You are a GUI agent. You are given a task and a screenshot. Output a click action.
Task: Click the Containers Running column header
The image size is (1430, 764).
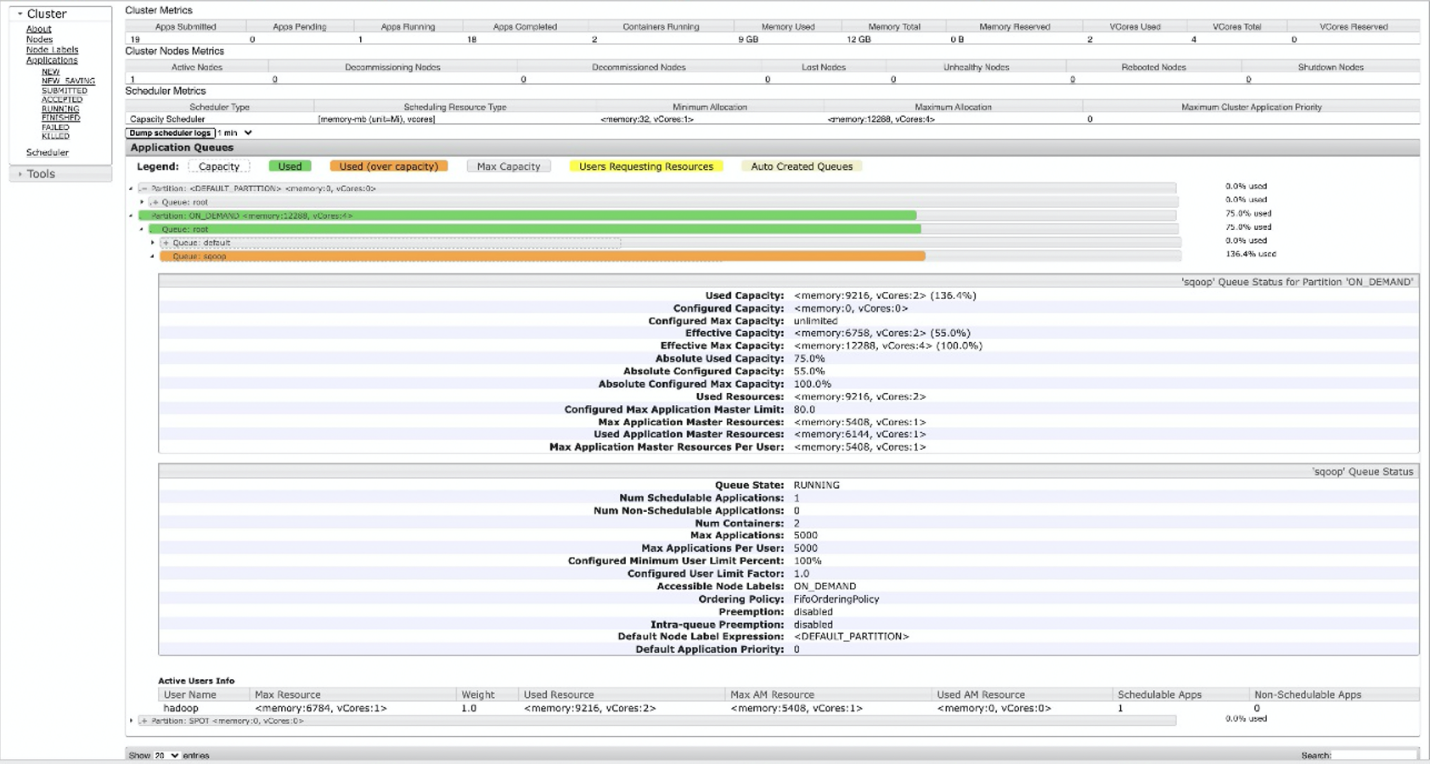[x=661, y=27]
